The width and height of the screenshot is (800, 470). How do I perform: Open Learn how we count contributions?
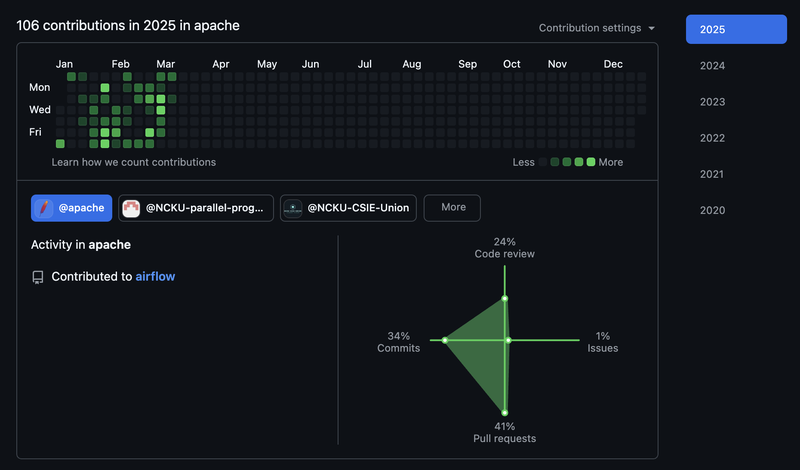tap(134, 162)
